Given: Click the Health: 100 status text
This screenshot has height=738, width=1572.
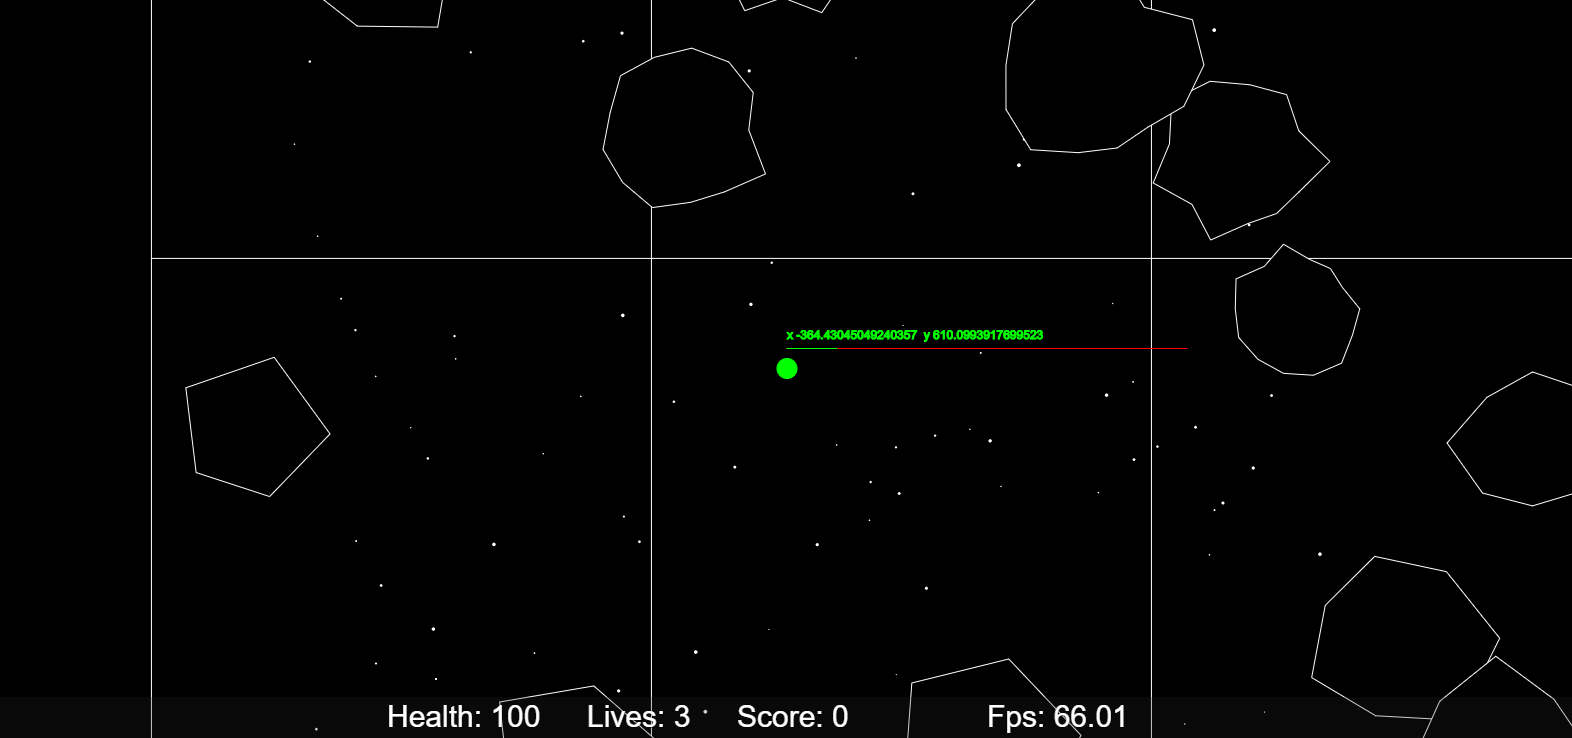Looking at the screenshot, I should click(x=464, y=717).
